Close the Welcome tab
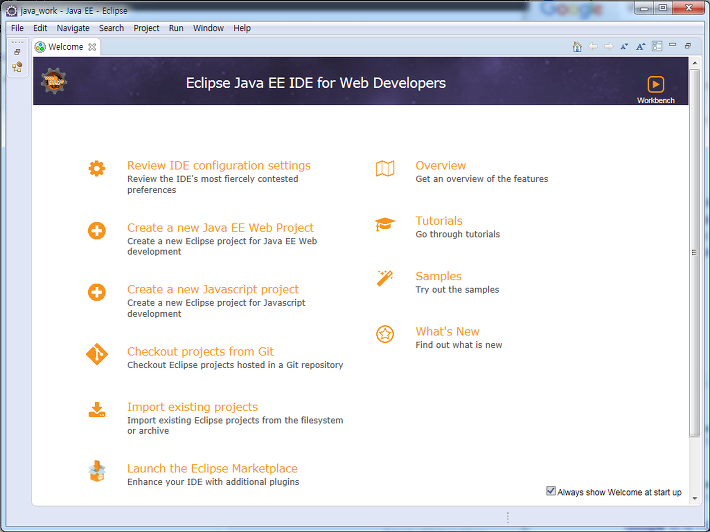 pyautogui.click(x=92, y=47)
